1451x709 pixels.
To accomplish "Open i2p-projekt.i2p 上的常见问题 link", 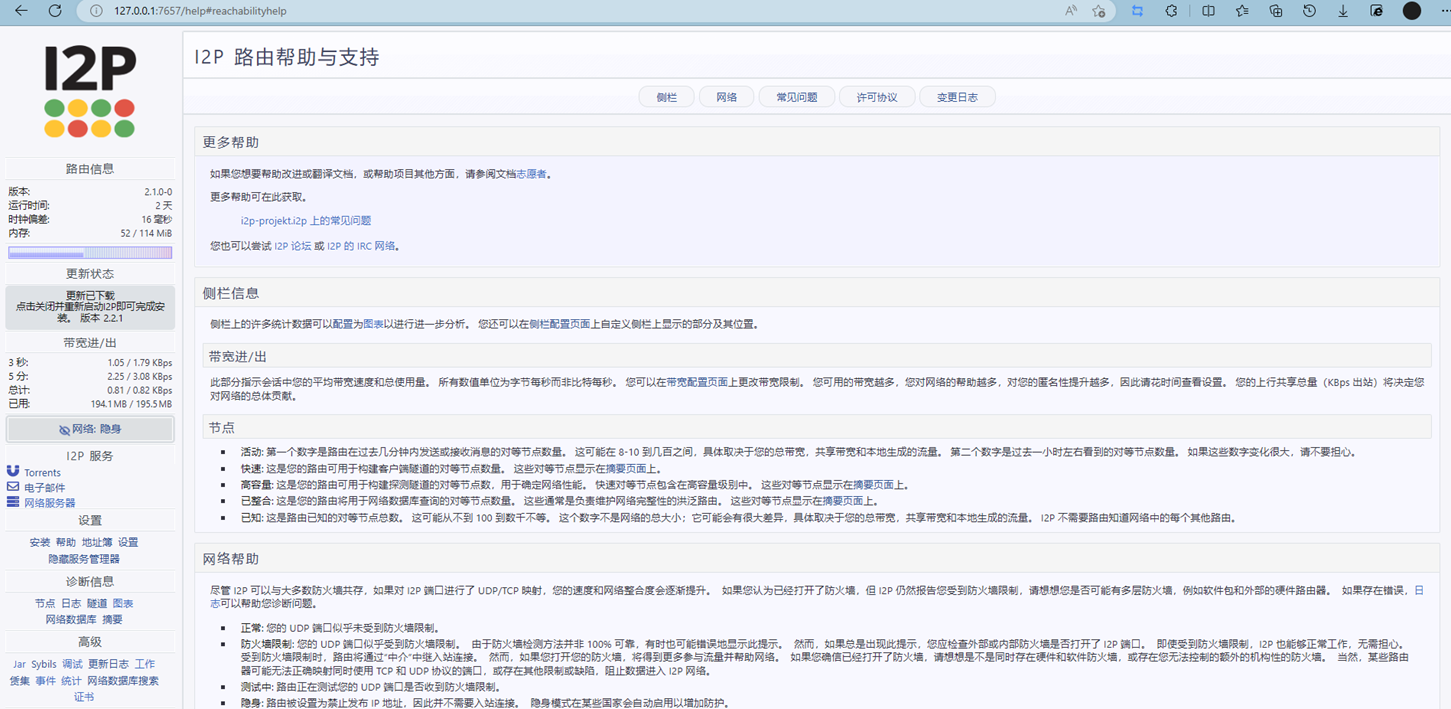I will point(306,221).
